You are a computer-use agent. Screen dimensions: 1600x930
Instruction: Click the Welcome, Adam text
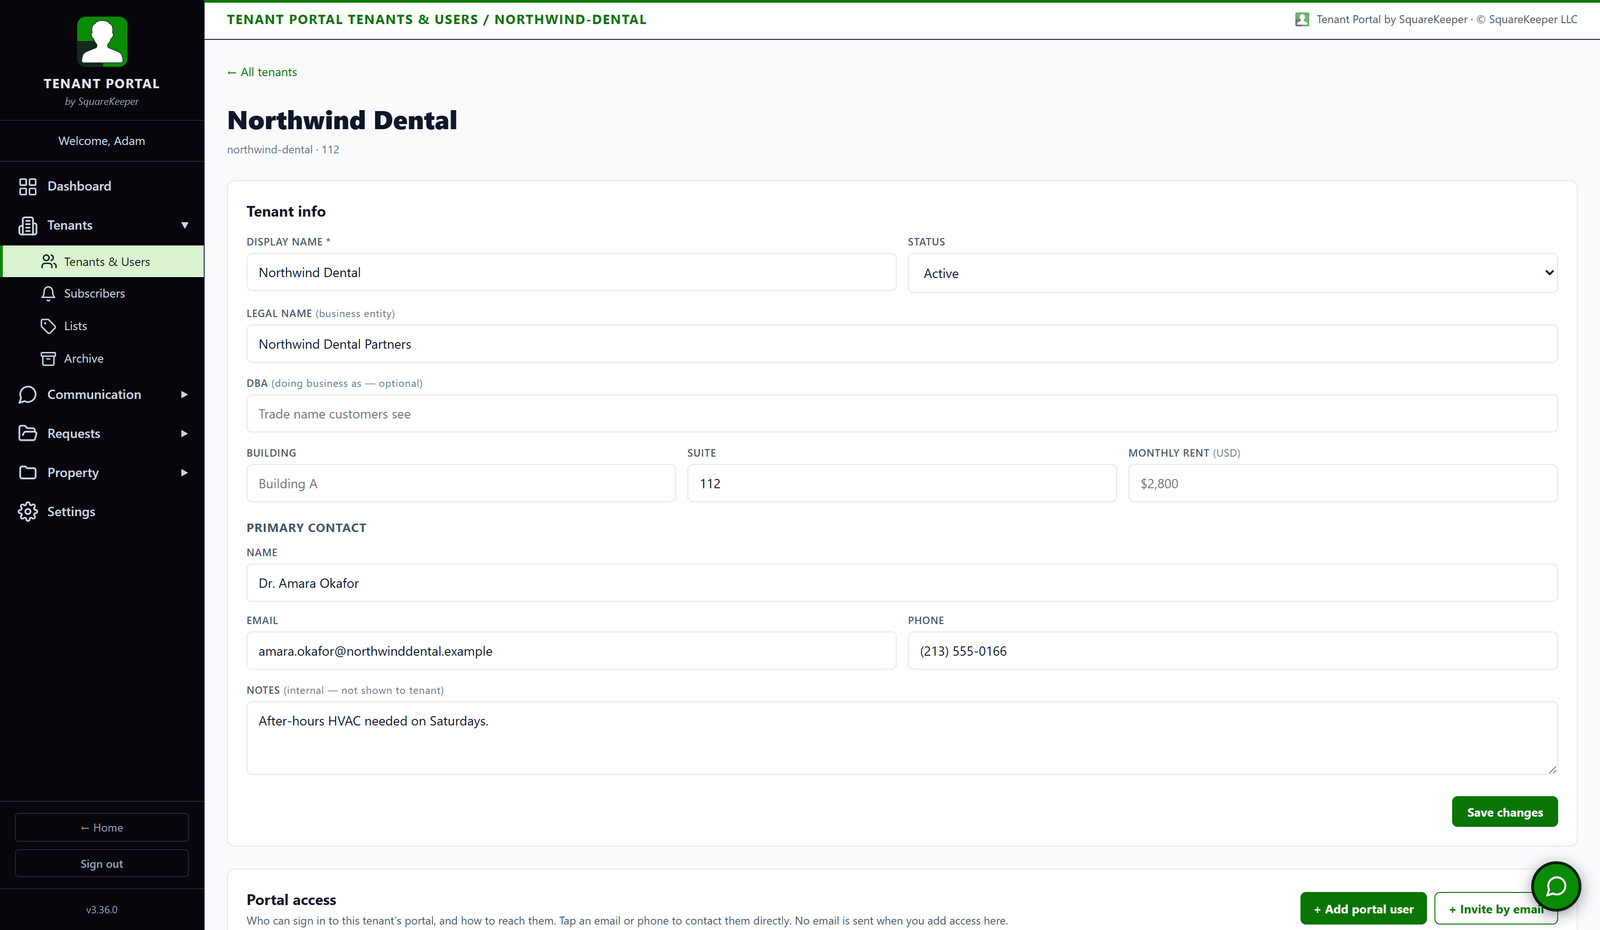(x=102, y=141)
